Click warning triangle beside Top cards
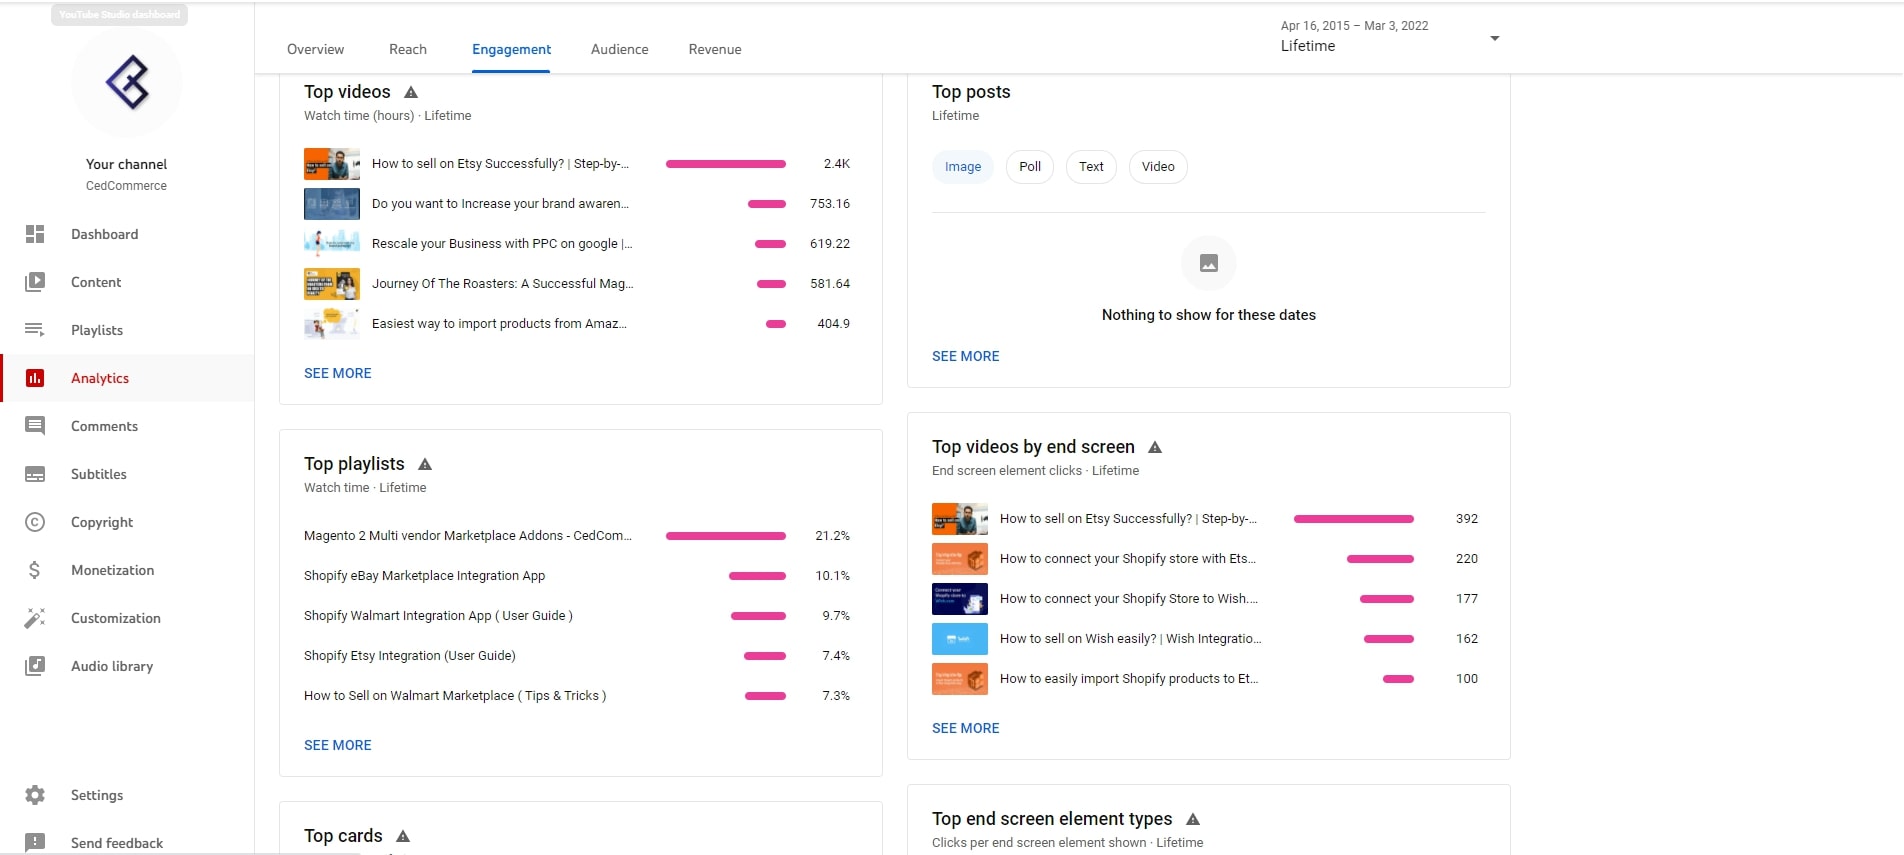This screenshot has width=1904, height=855. pyautogui.click(x=403, y=836)
